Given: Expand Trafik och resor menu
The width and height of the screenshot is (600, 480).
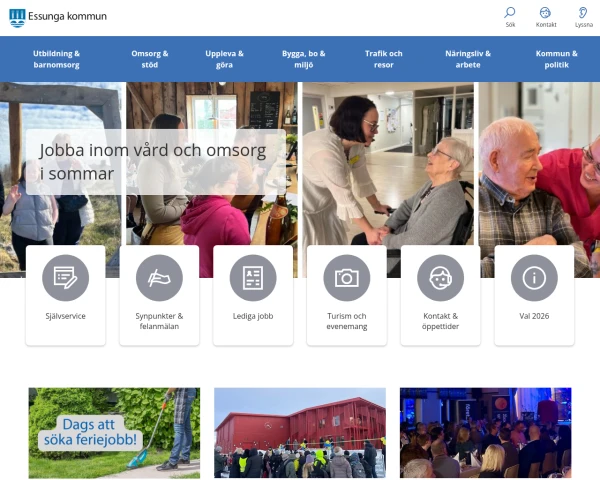Looking at the screenshot, I should click(383, 59).
